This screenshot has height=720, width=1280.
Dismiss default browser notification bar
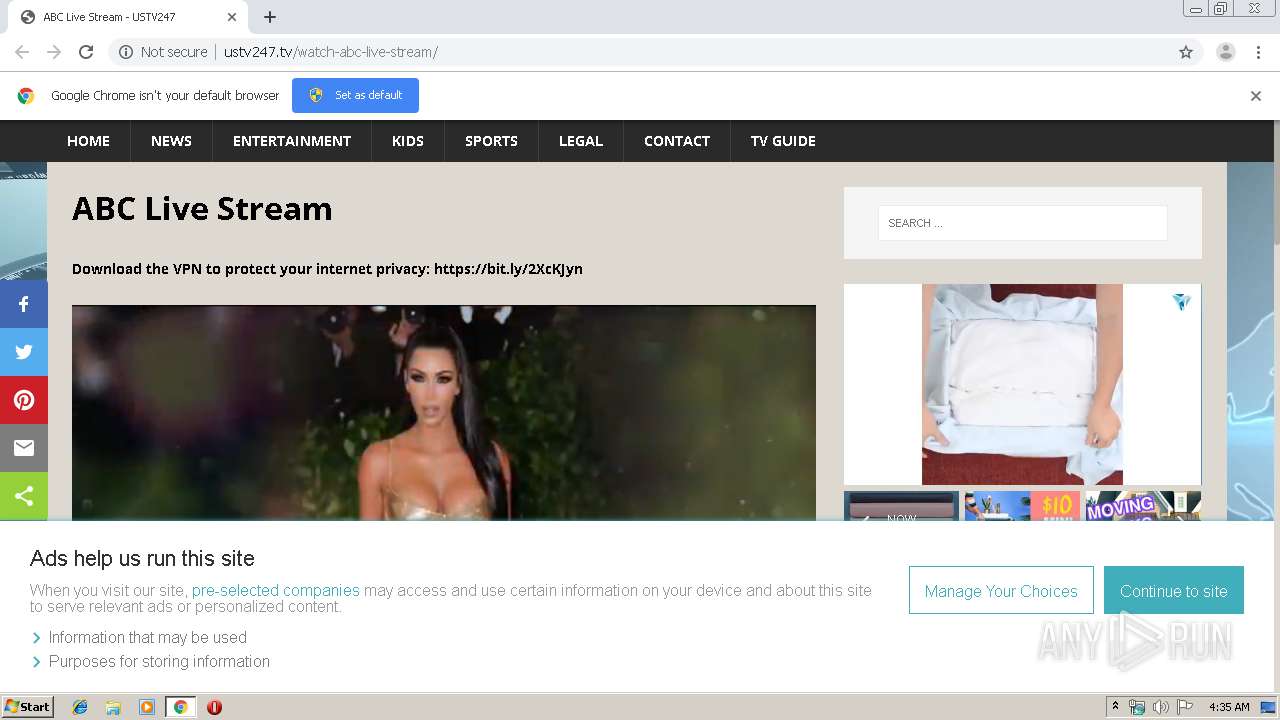1256,96
